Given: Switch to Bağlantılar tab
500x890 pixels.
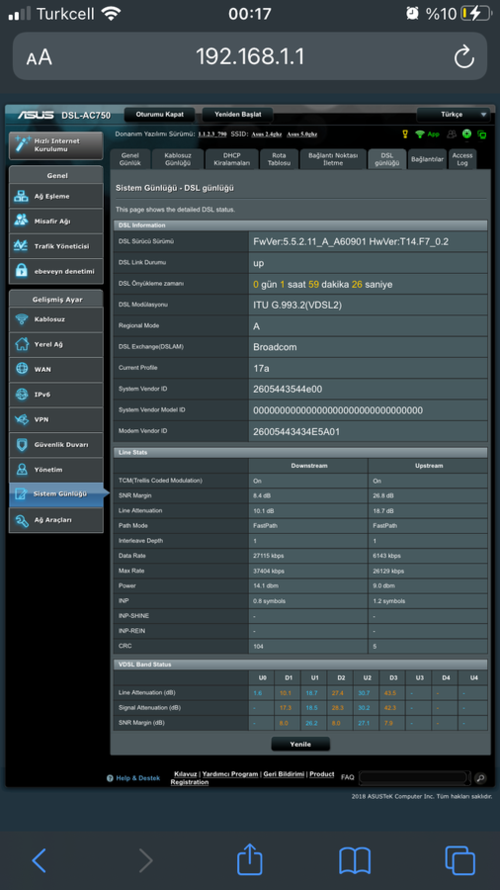Looking at the screenshot, I should coord(427,159).
